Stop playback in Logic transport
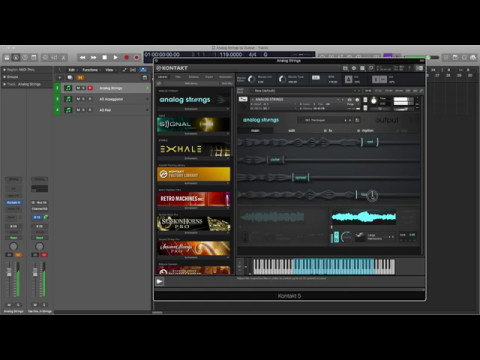This screenshot has height=360, width=480. click(104, 58)
